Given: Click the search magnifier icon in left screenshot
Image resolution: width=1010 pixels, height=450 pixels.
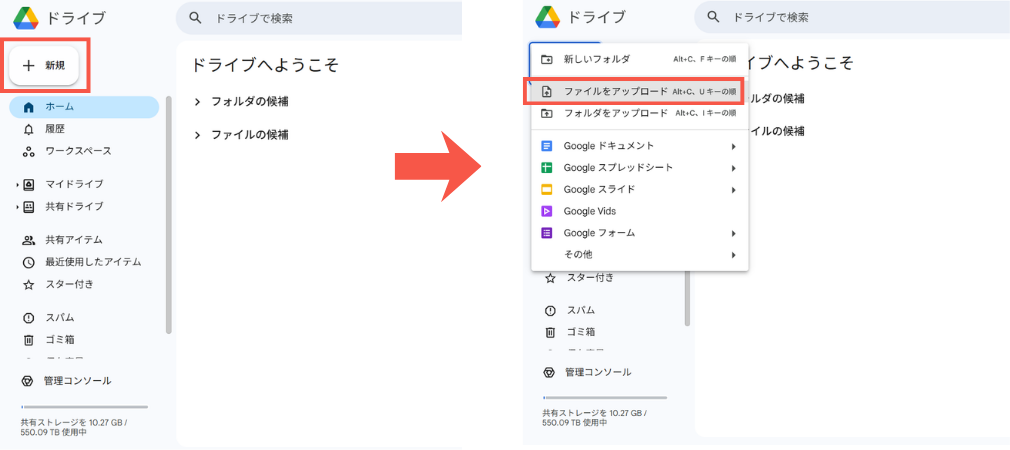Looking at the screenshot, I should click(x=195, y=18).
